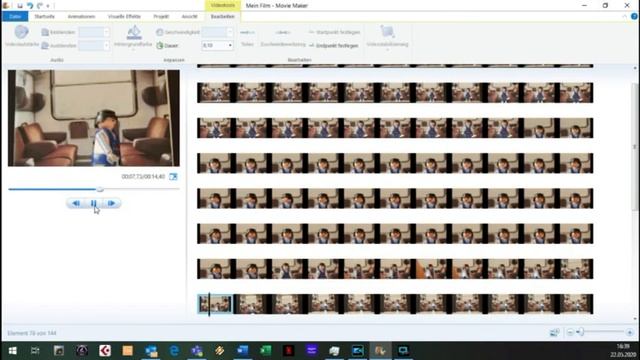Screen dimensions: 640x360
Task: Expand the Dauer duration combo box arrow
Action: point(230,45)
